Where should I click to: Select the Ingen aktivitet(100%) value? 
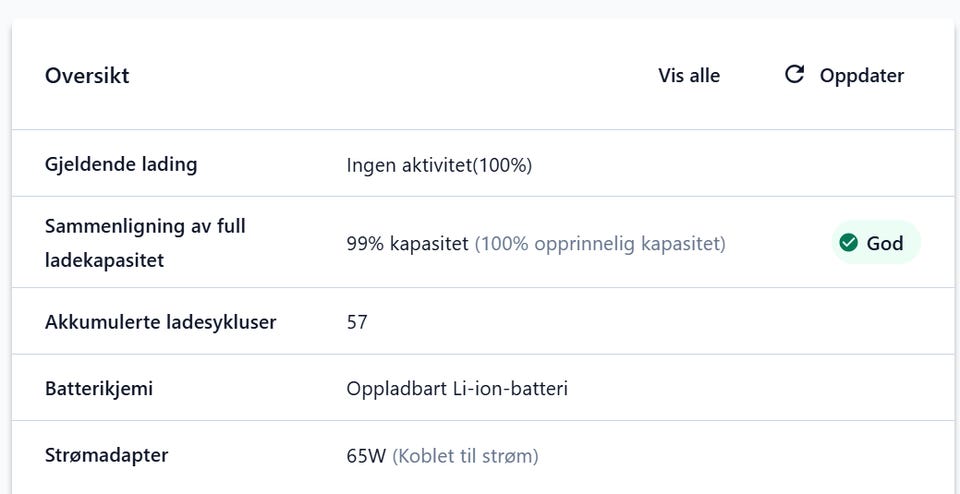pos(439,165)
